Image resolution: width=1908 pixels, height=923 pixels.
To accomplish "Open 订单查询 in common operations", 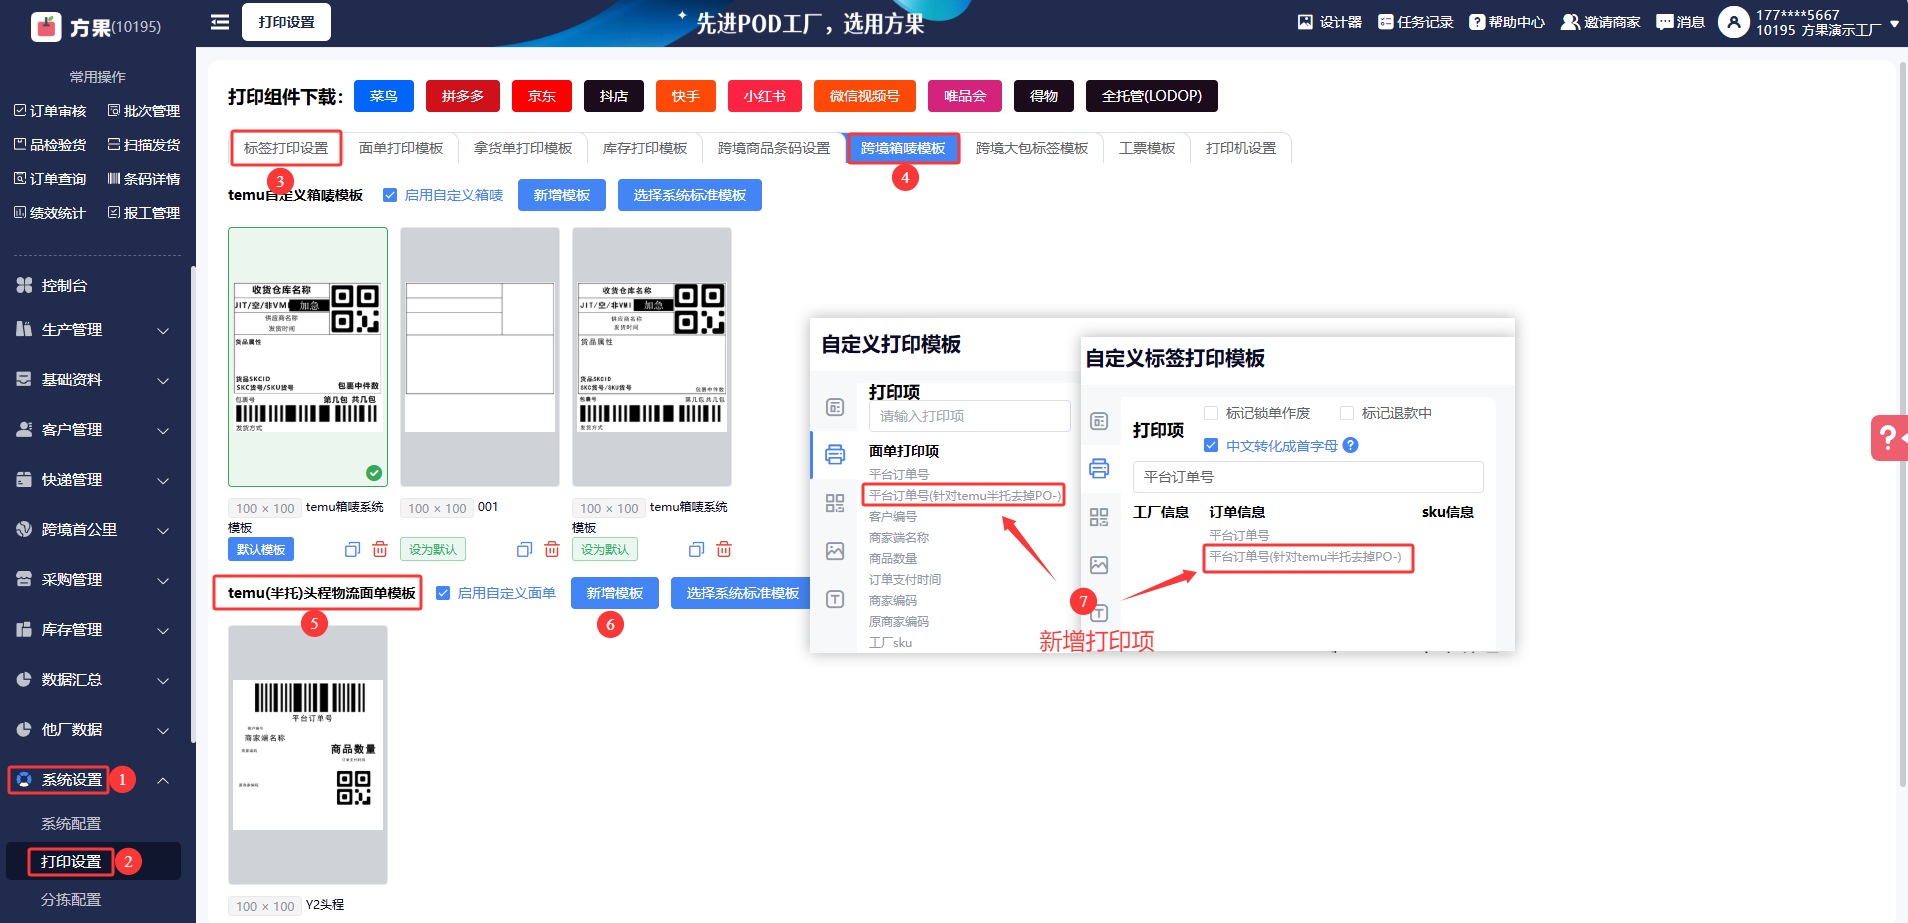I will pos(50,179).
